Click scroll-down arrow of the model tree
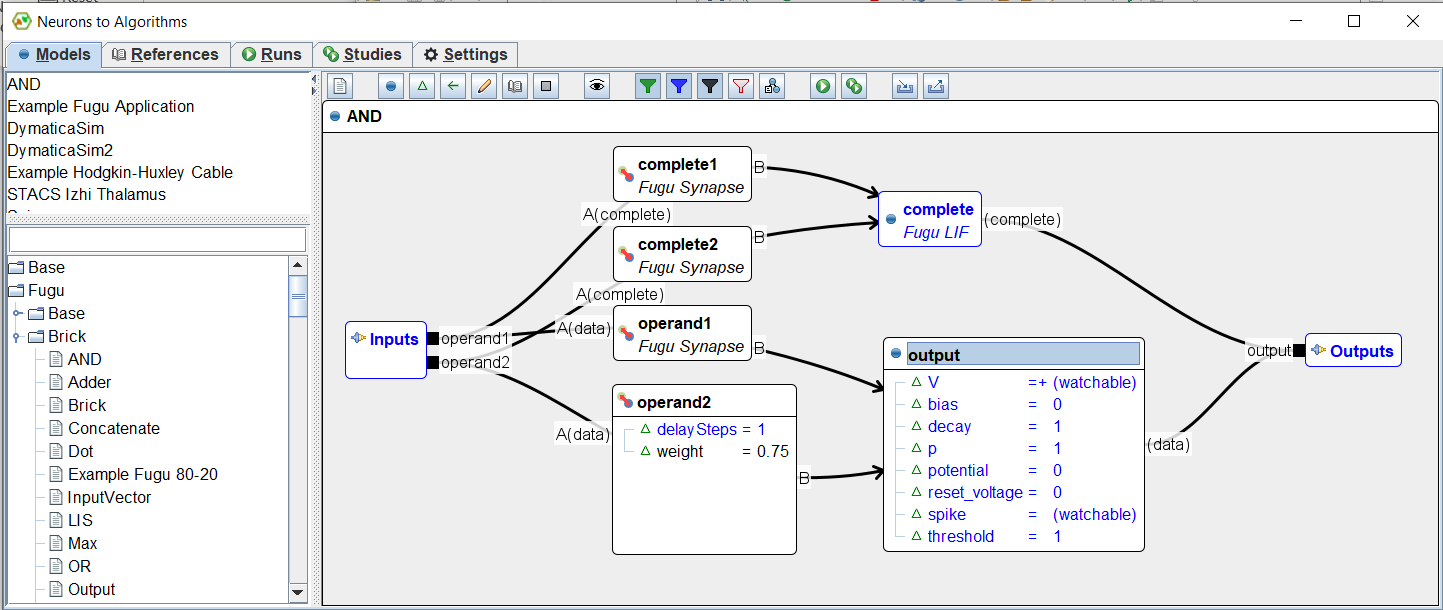The image size is (1443, 610). (x=297, y=592)
